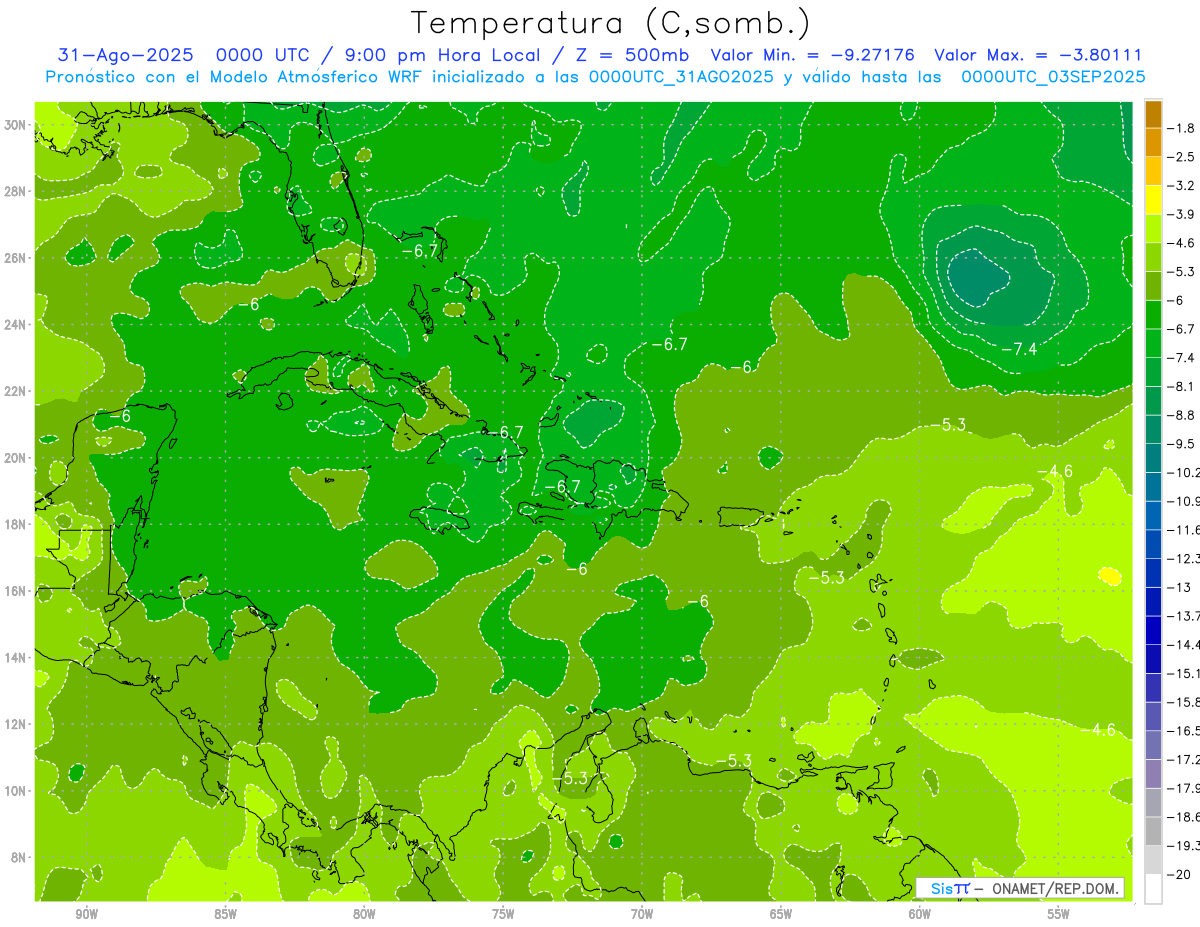The width and height of the screenshot is (1200, 927).
Task: Click the 12N latitude axis label
Action: [16, 724]
